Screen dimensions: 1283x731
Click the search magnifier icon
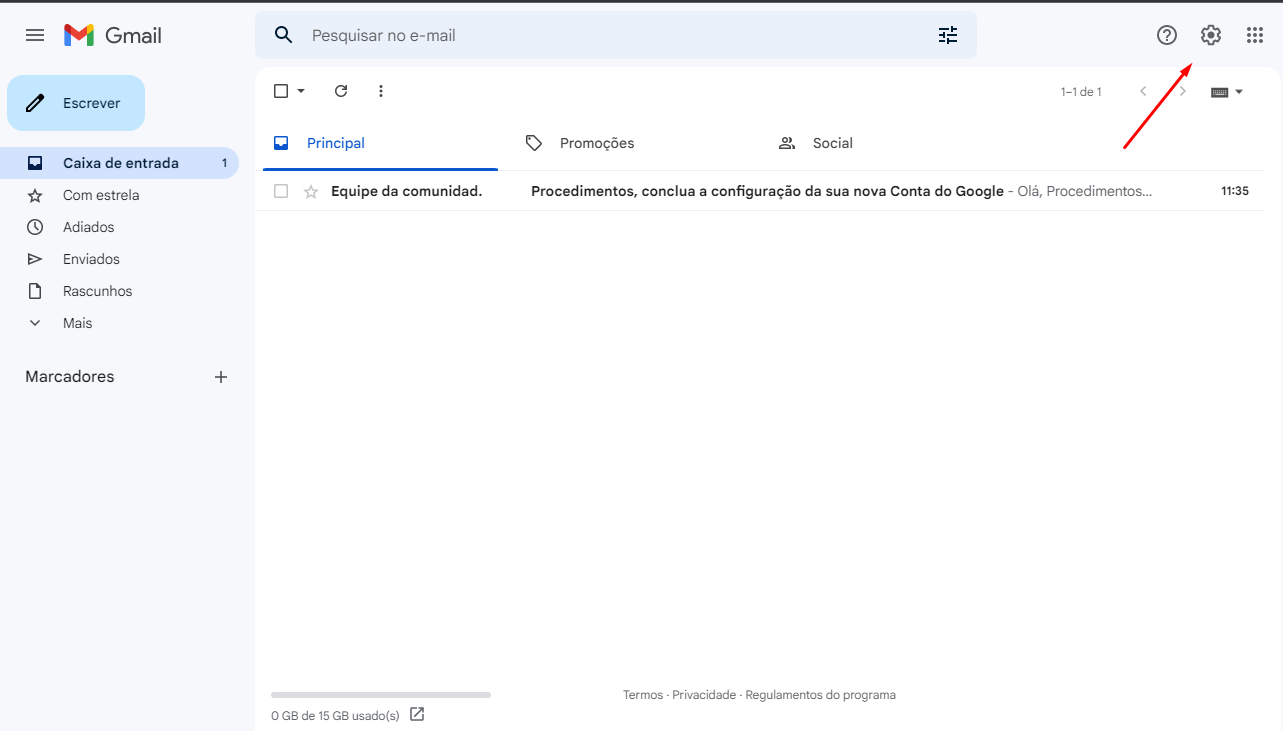point(284,35)
